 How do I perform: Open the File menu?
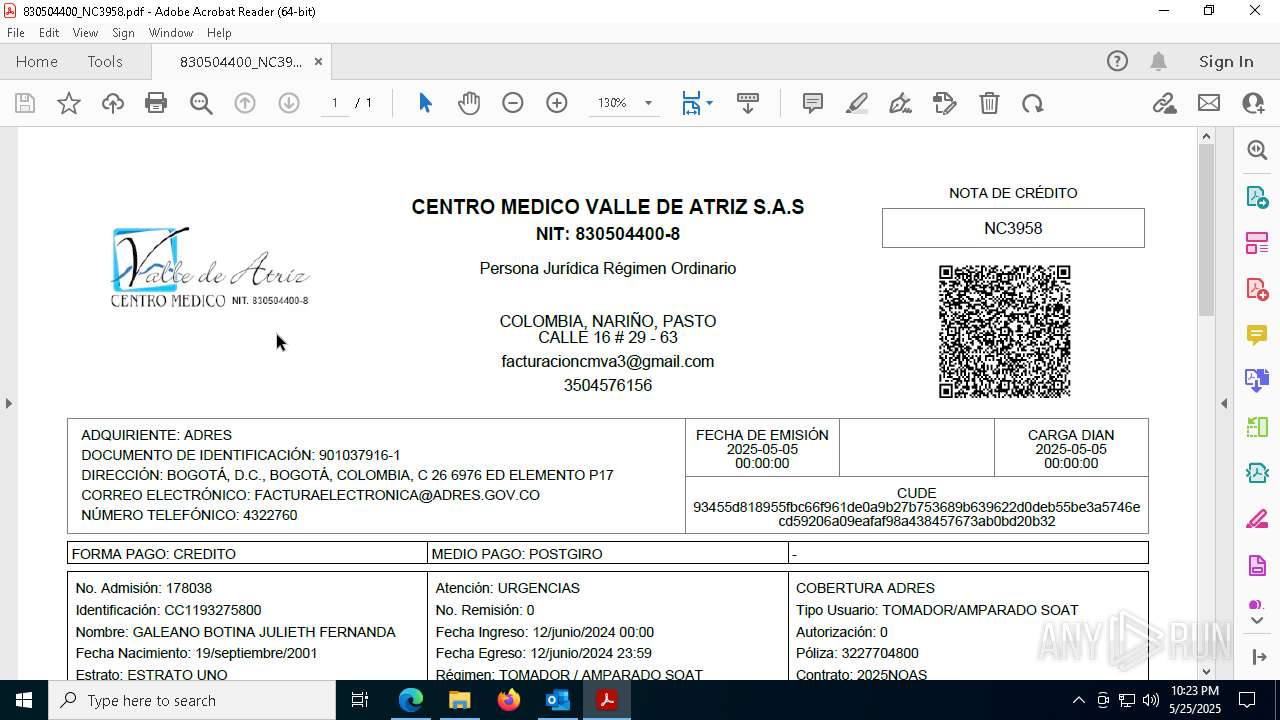click(16, 33)
